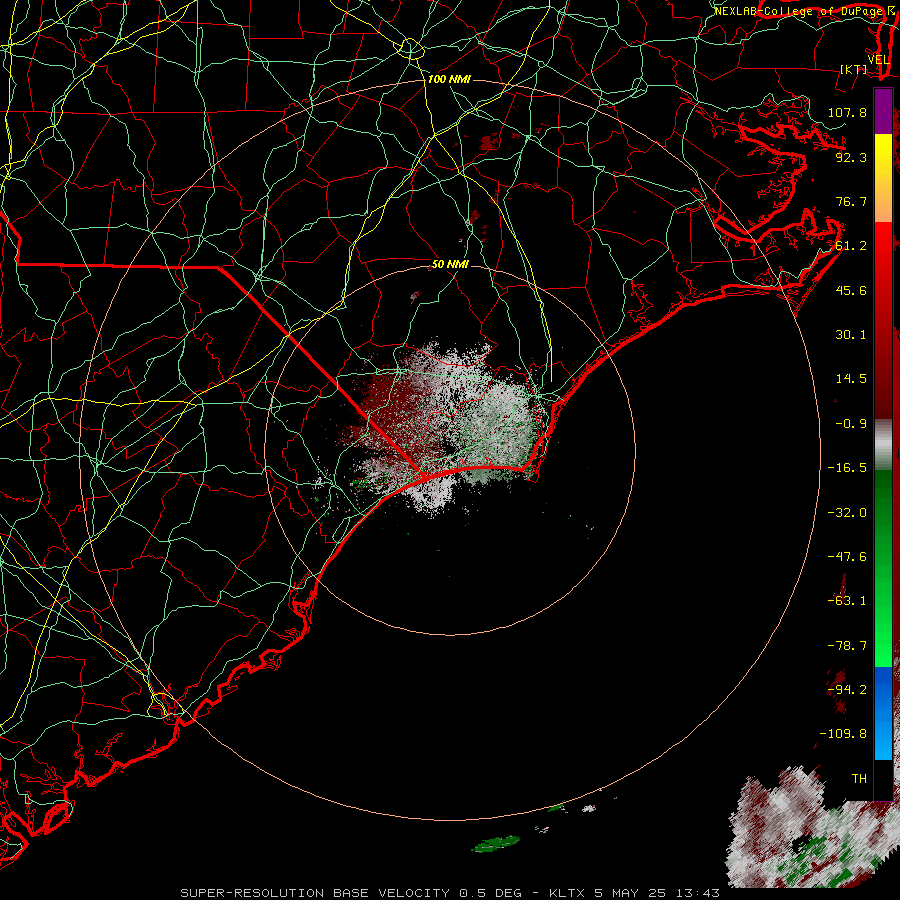Select the -109.8 scale value
Image resolution: width=900 pixels, height=900 pixels.
click(843, 734)
